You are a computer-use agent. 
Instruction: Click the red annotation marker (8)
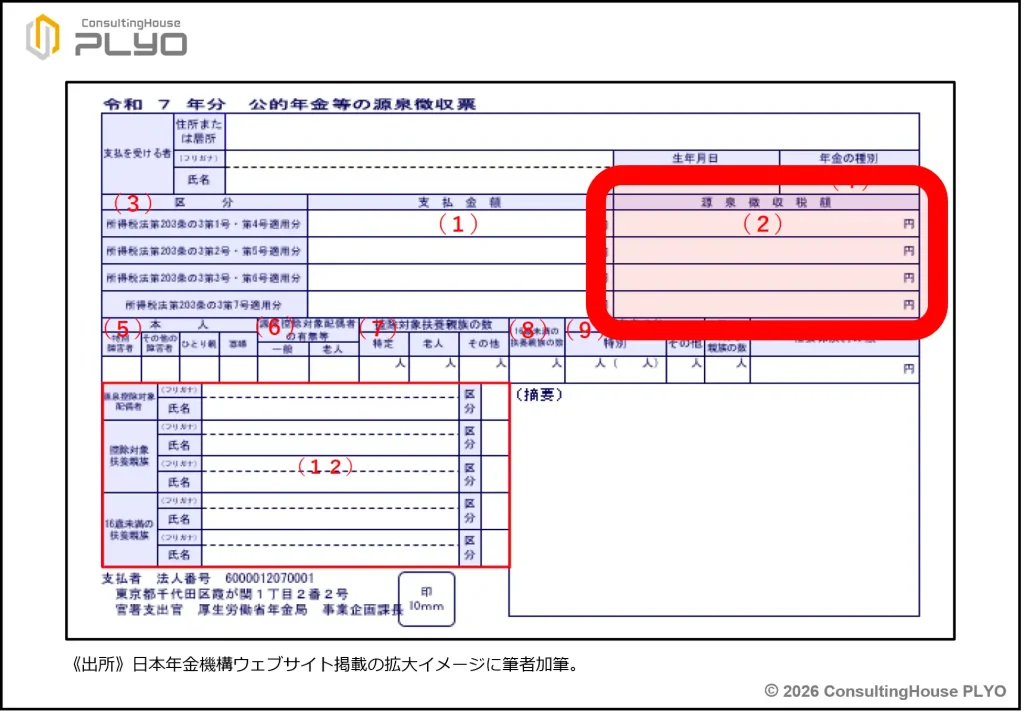528,330
